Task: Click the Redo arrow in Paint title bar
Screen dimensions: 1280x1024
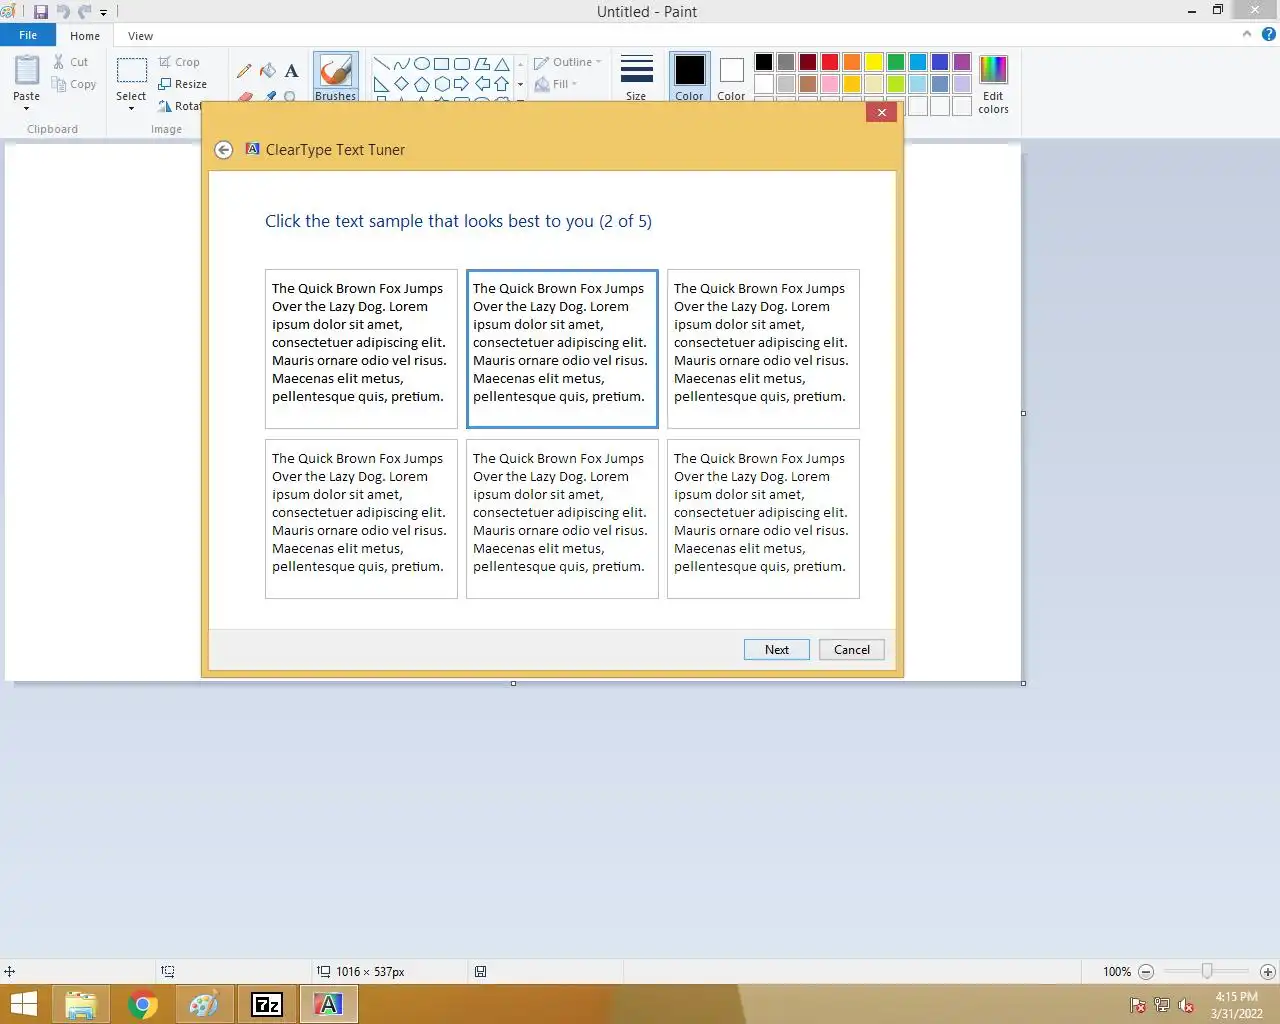Action: (x=84, y=12)
